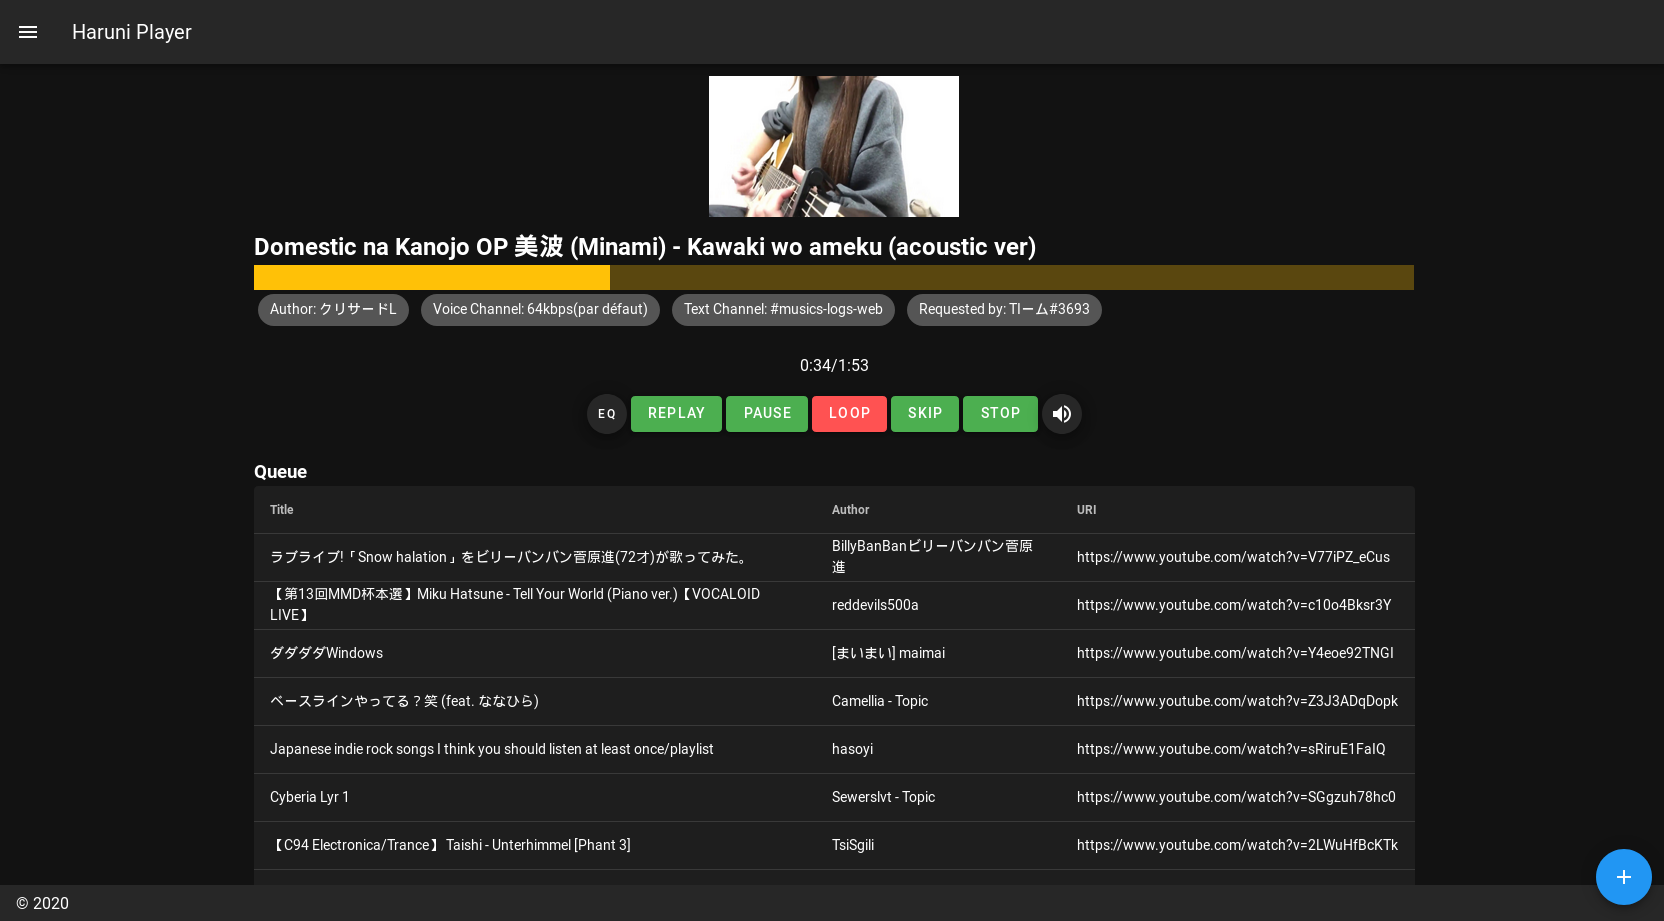
Task: Open the Cyberia Lyr 1 YouTube URL
Action: [x=1236, y=797]
